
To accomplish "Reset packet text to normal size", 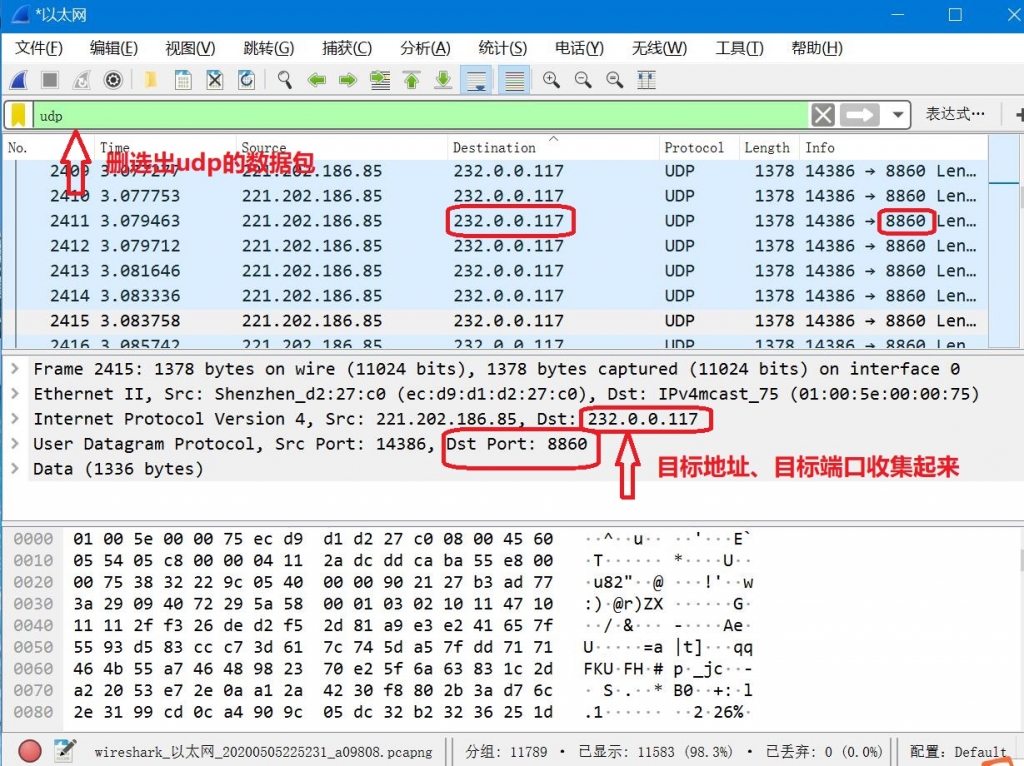I will tap(614, 80).
